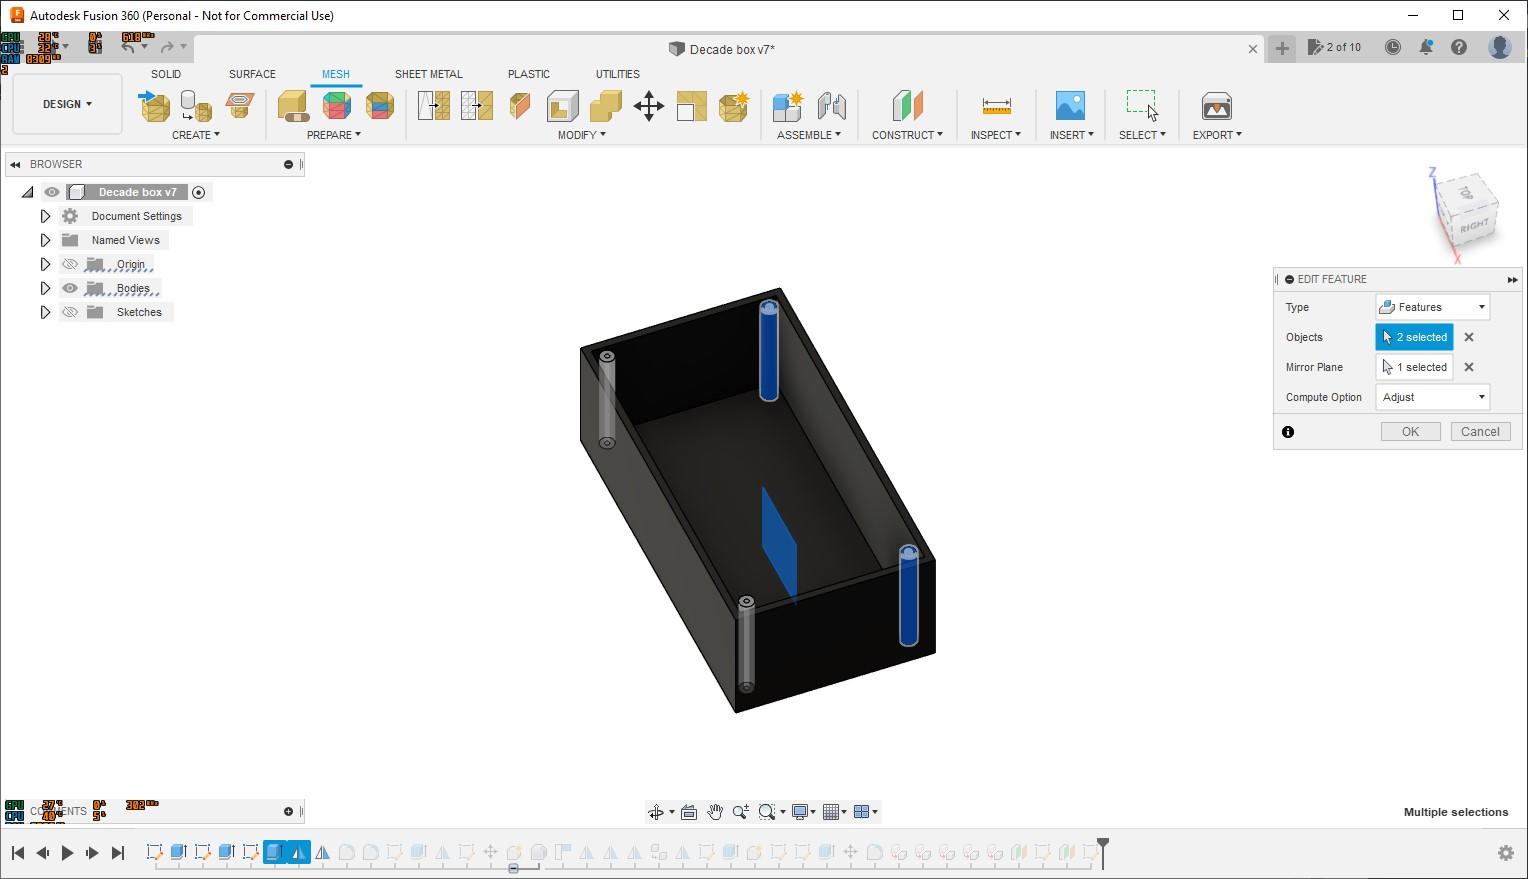Click the Create Mesh Section Sketch icon
Viewport: 1528px width, 879px height.
240,106
